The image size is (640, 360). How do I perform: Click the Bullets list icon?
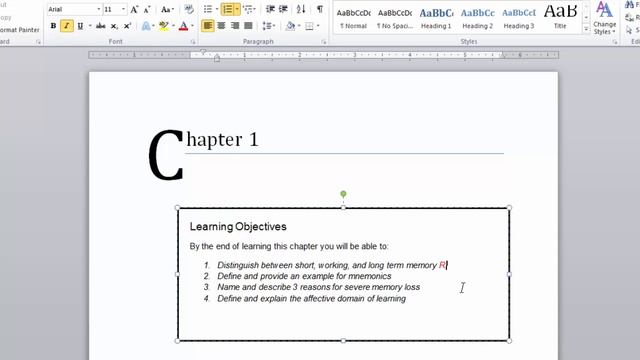click(x=208, y=9)
